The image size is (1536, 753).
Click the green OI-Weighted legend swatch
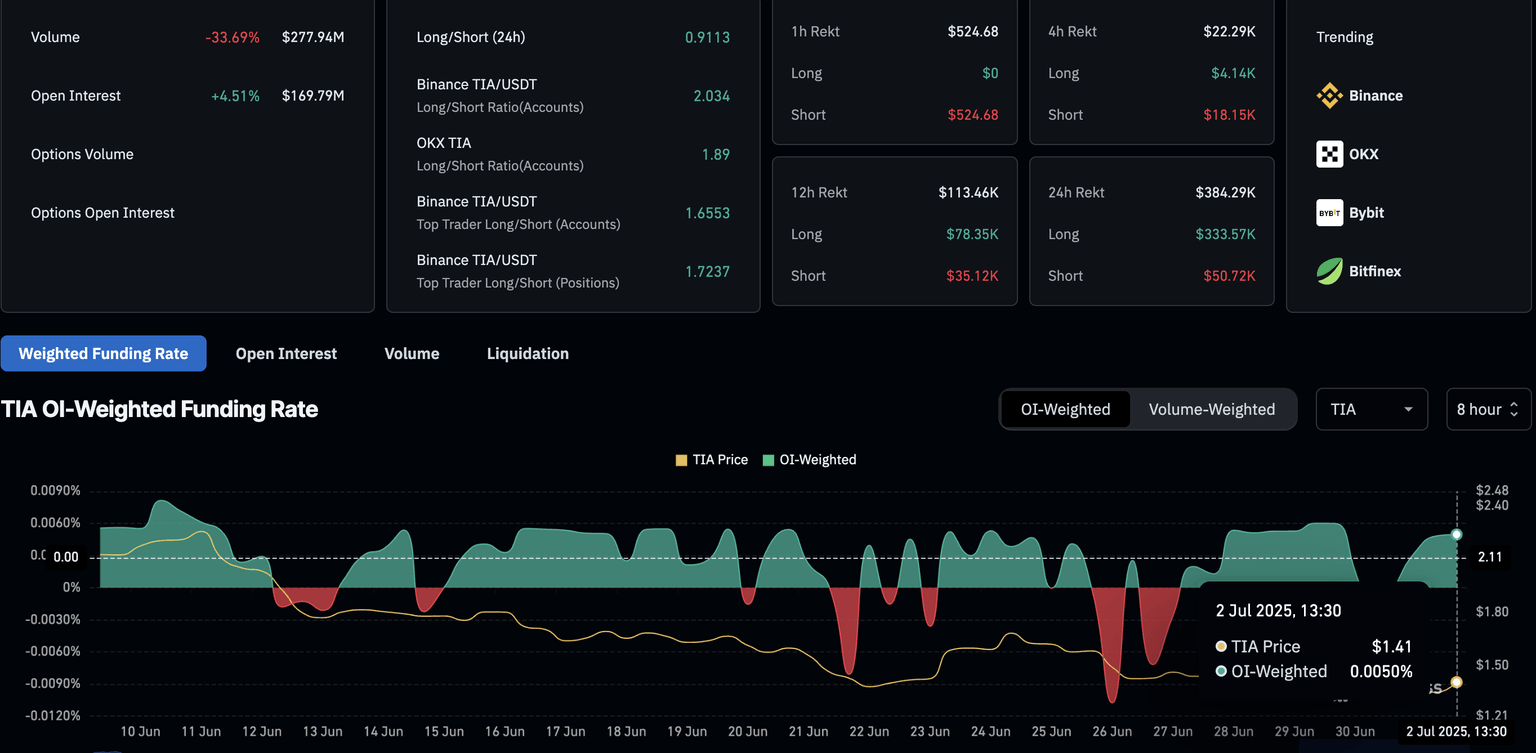tap(768, 460)
